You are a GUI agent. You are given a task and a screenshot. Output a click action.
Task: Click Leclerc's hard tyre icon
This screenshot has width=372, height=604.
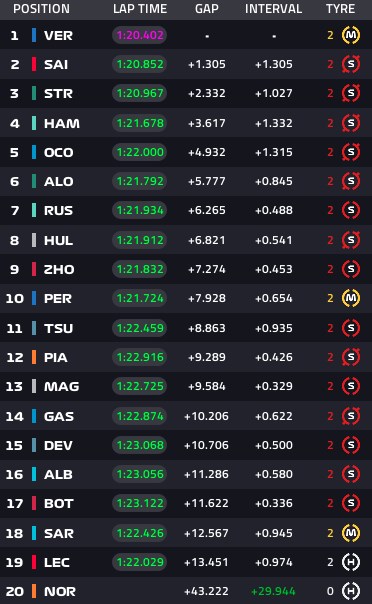(351, 562)
